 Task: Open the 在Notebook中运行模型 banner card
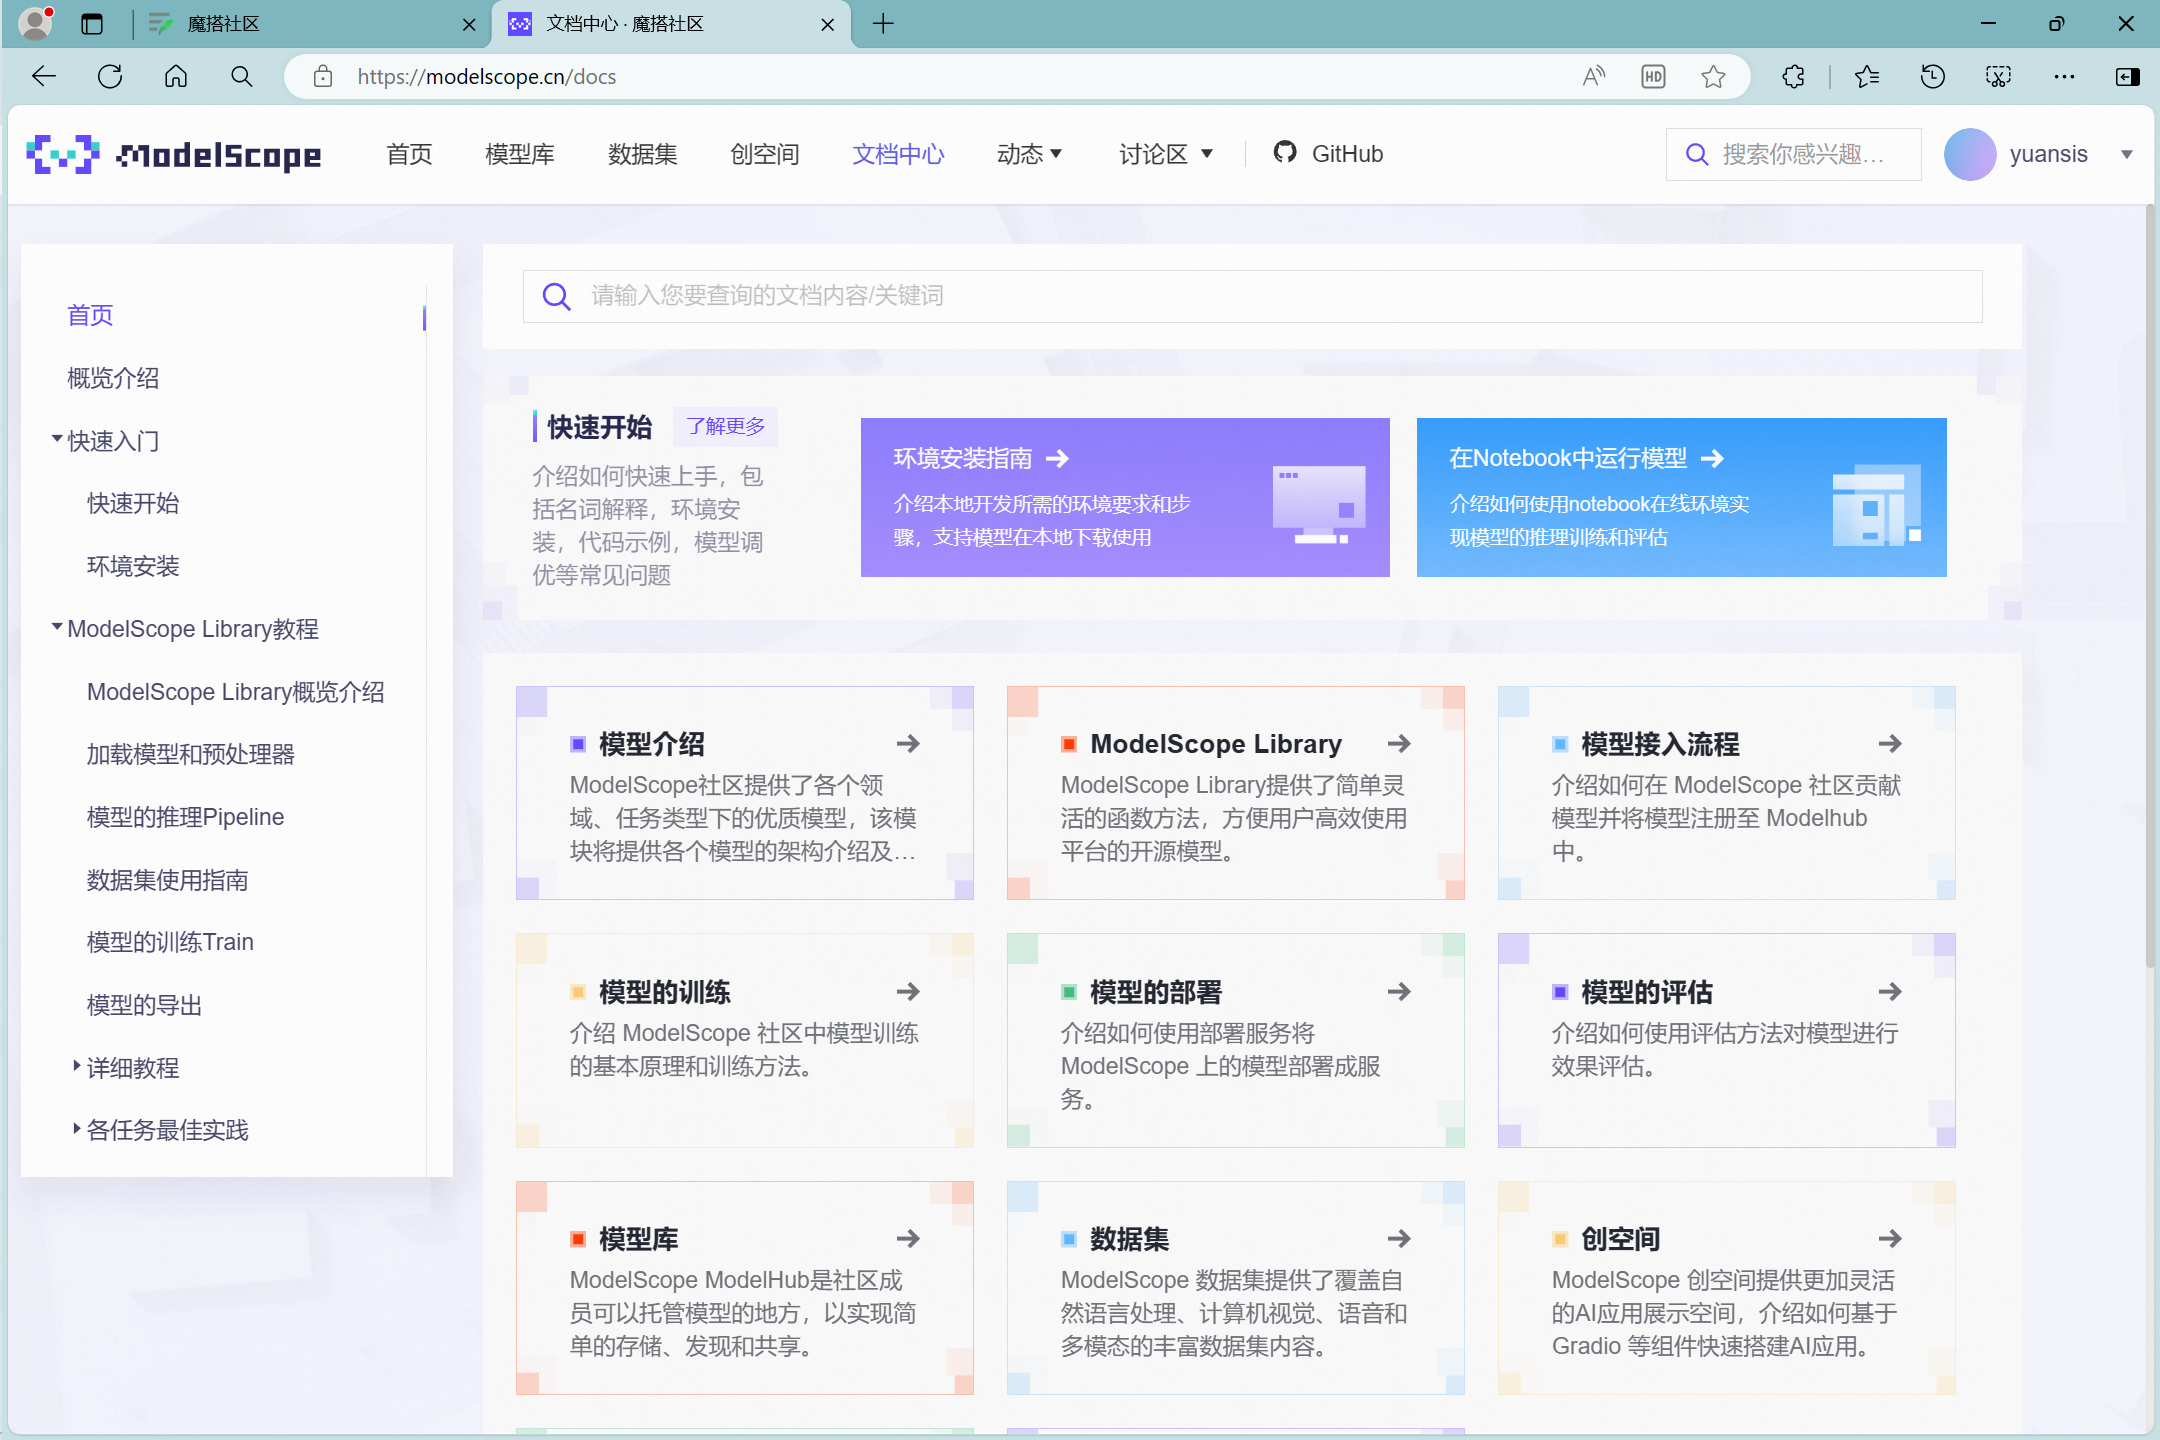(x=1681, y=497)
